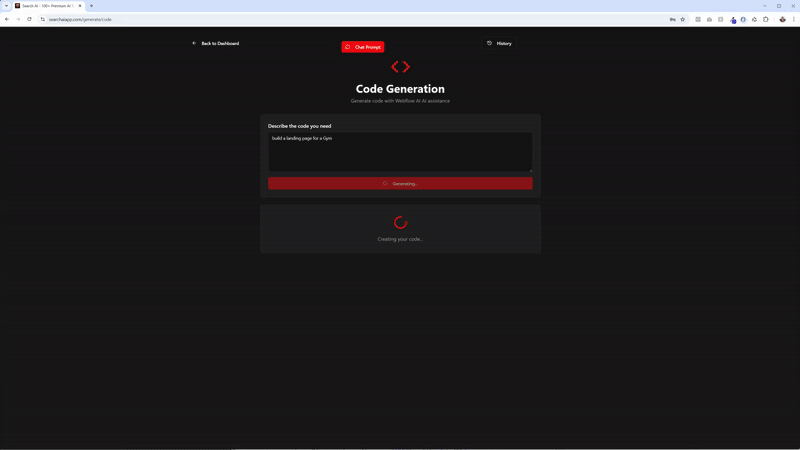Click the red loading spinner
The width and height of the screenshot is (800, 450).
click(x=400, y=223)
